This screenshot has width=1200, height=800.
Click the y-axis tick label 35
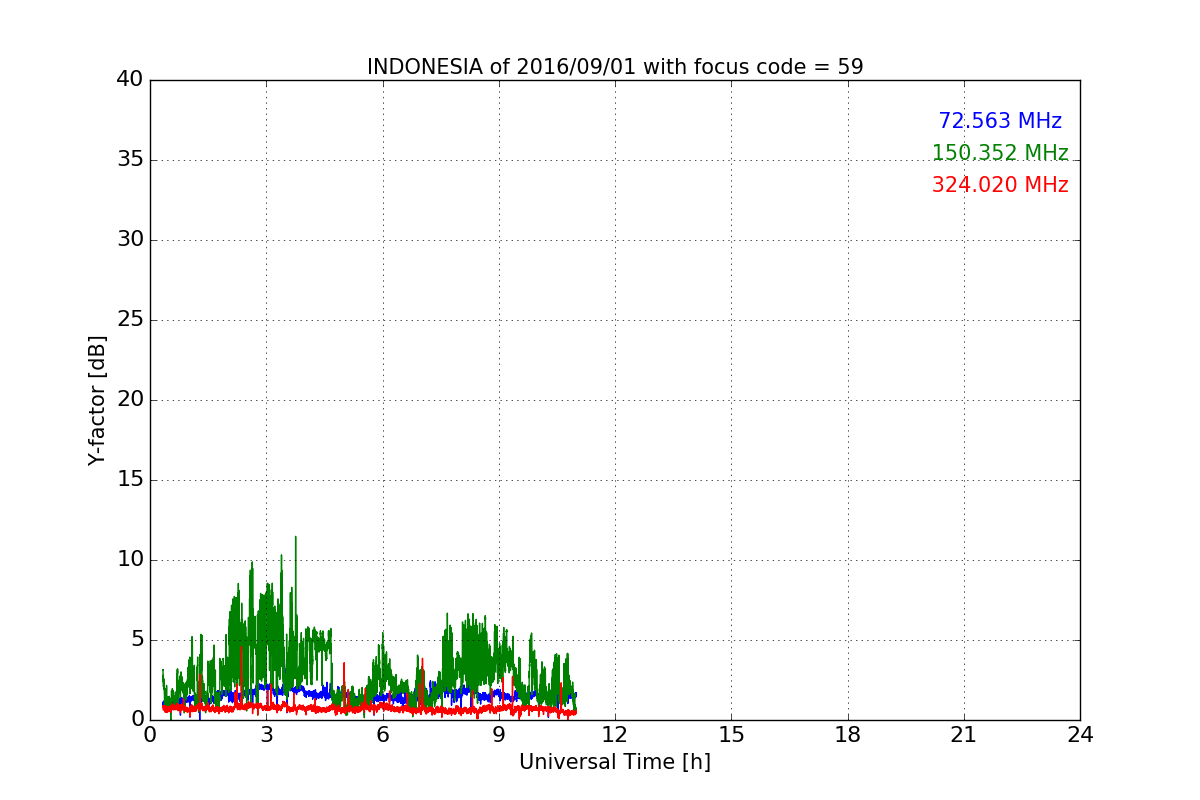click(130, 160)
